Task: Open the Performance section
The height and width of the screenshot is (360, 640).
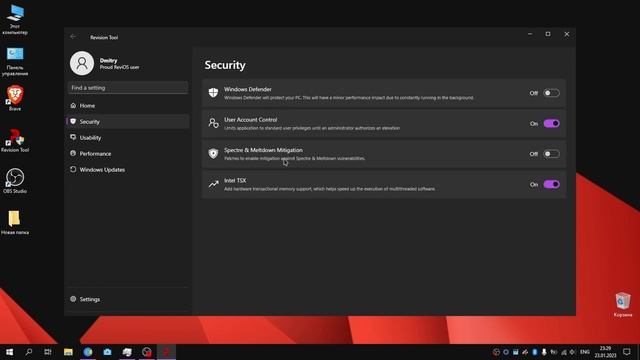Action: click(128, 153)
